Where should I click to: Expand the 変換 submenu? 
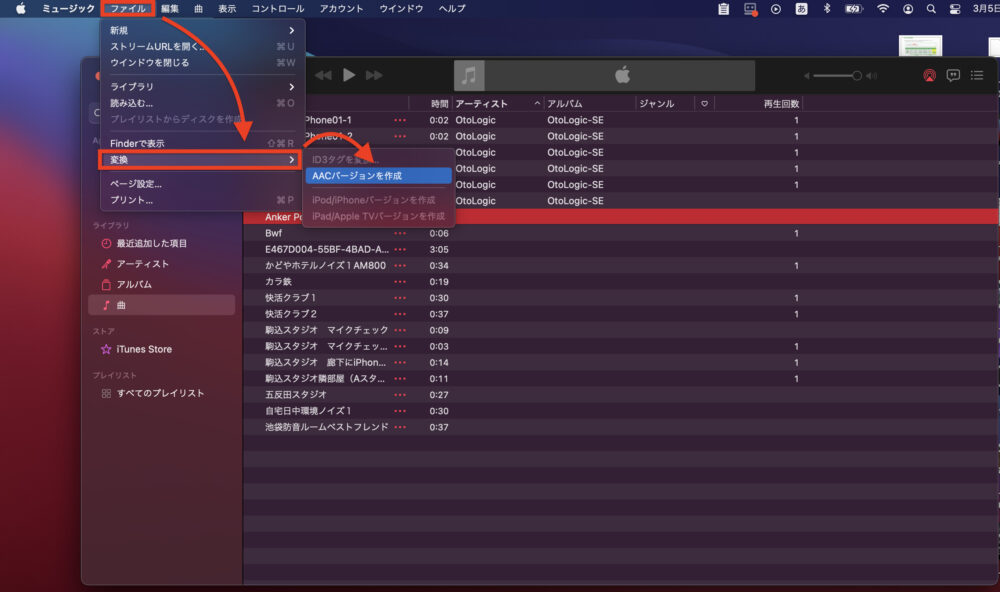tap(200, 159)
